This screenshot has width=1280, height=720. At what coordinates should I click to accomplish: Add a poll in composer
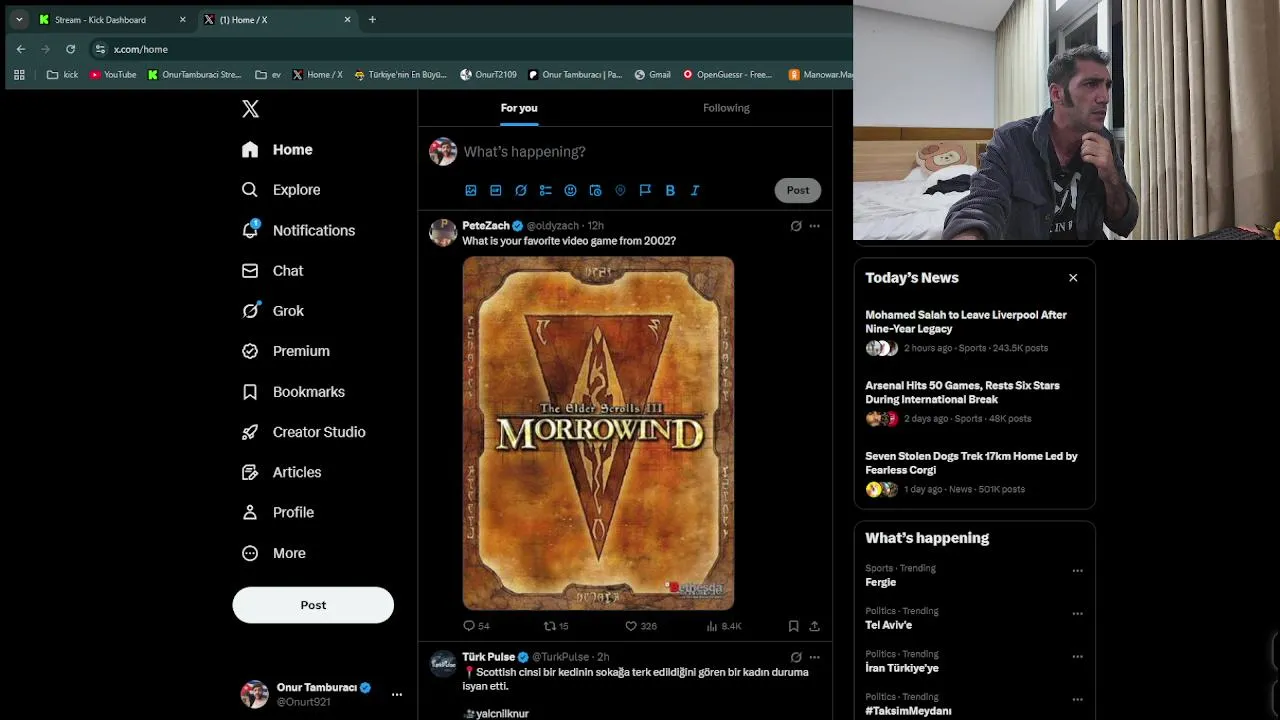coord(546,190)
